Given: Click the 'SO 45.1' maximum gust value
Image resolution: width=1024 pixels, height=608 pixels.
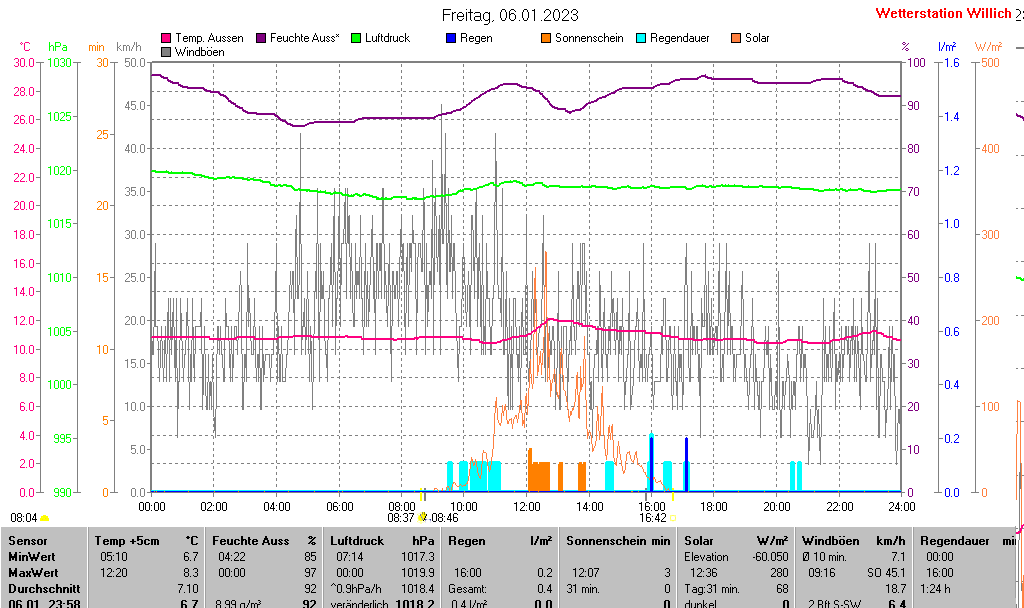Looking at the screenshot, I should tap(886, 573).
